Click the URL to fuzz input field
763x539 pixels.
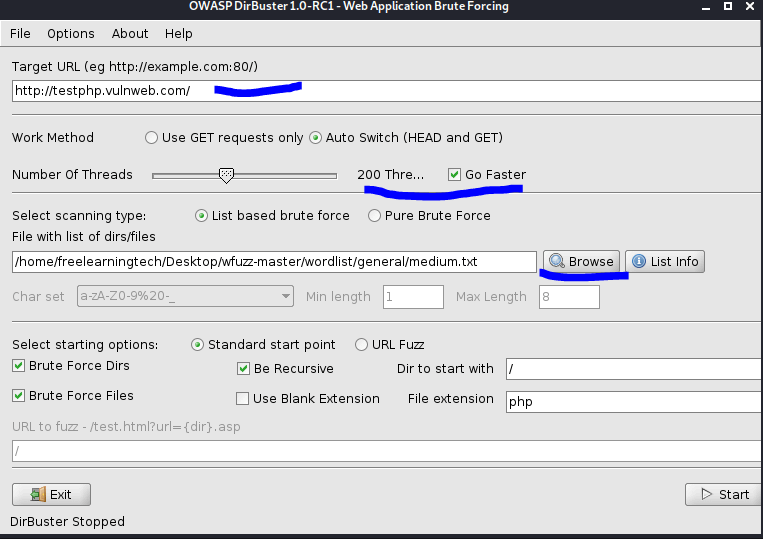[x=387, y=451]
